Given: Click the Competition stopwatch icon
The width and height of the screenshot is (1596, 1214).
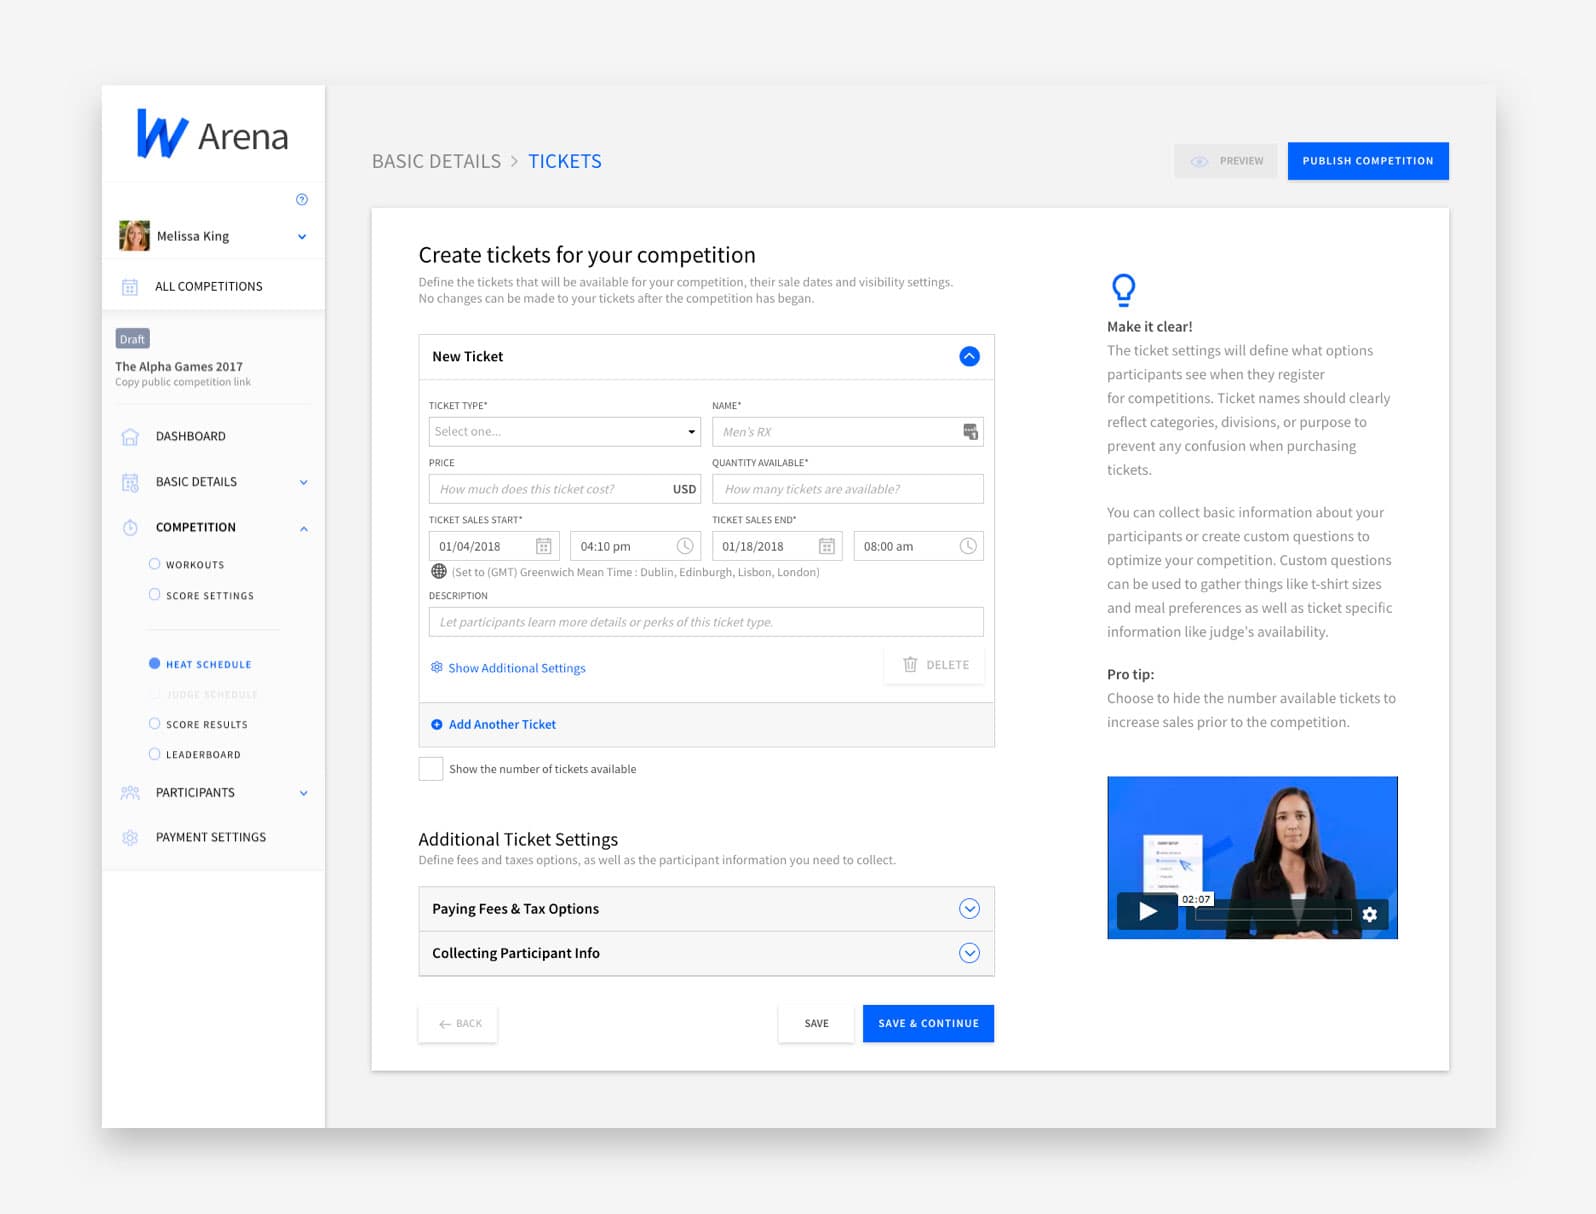Looking at the screenshot, I should (130, 527).
